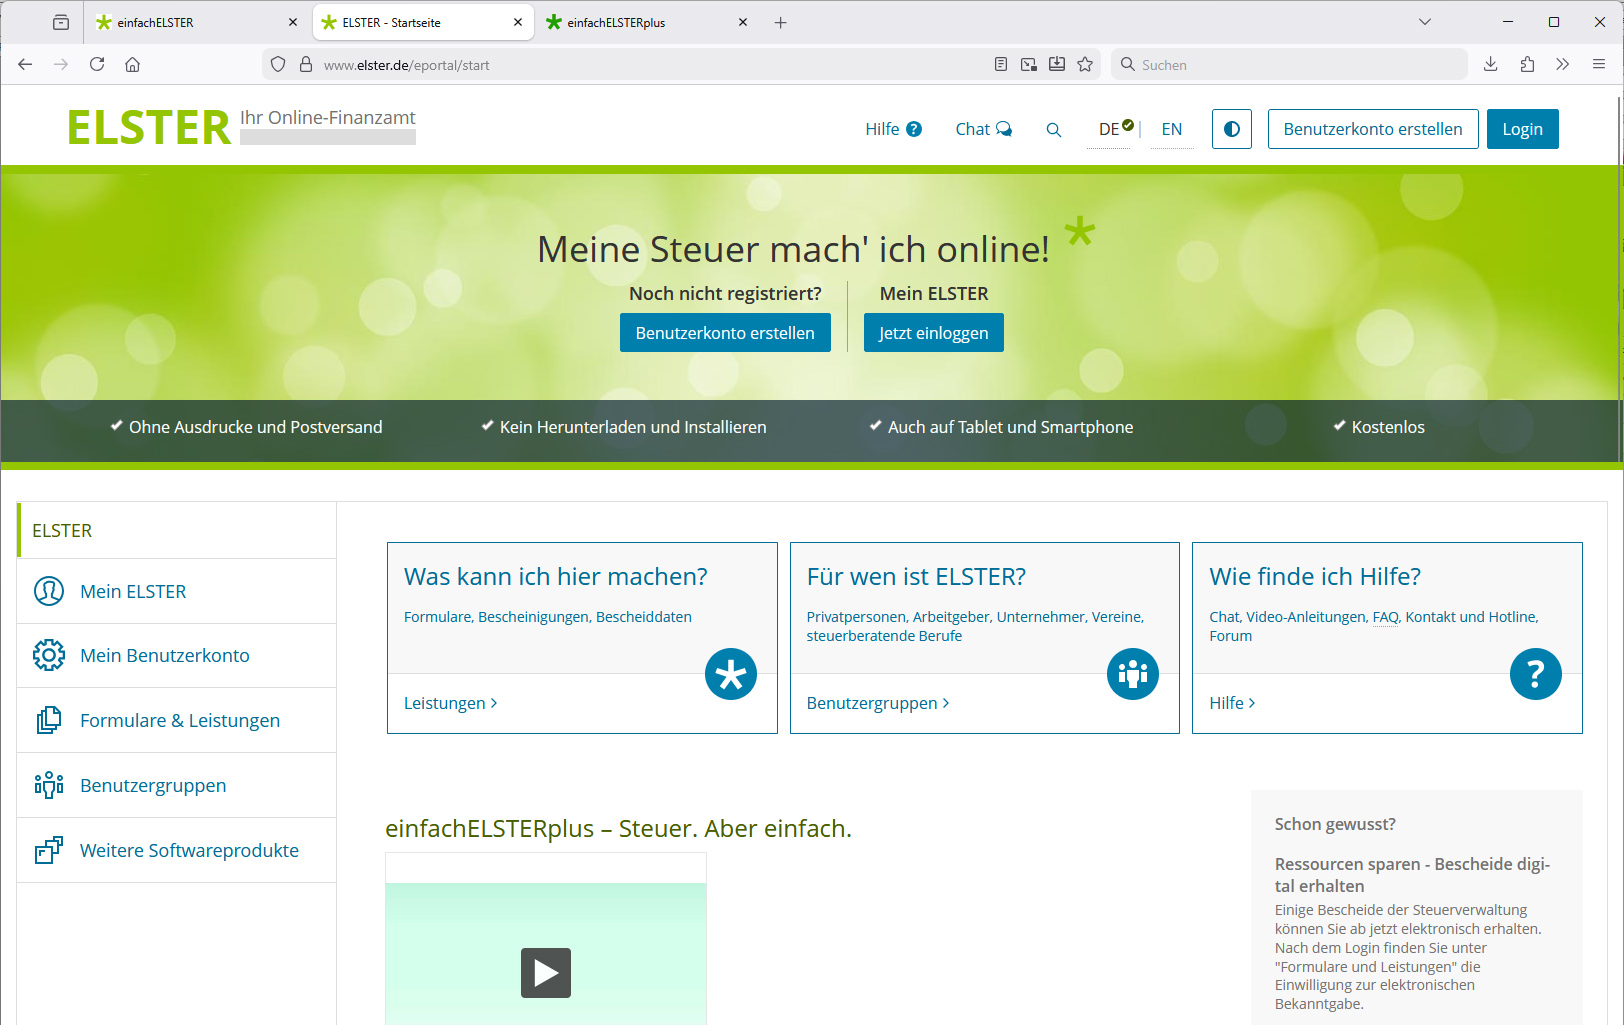
Task: Click the Benutzergruppen people icon in sidebar
Action: pyautogui.click(x=49, y=785)
